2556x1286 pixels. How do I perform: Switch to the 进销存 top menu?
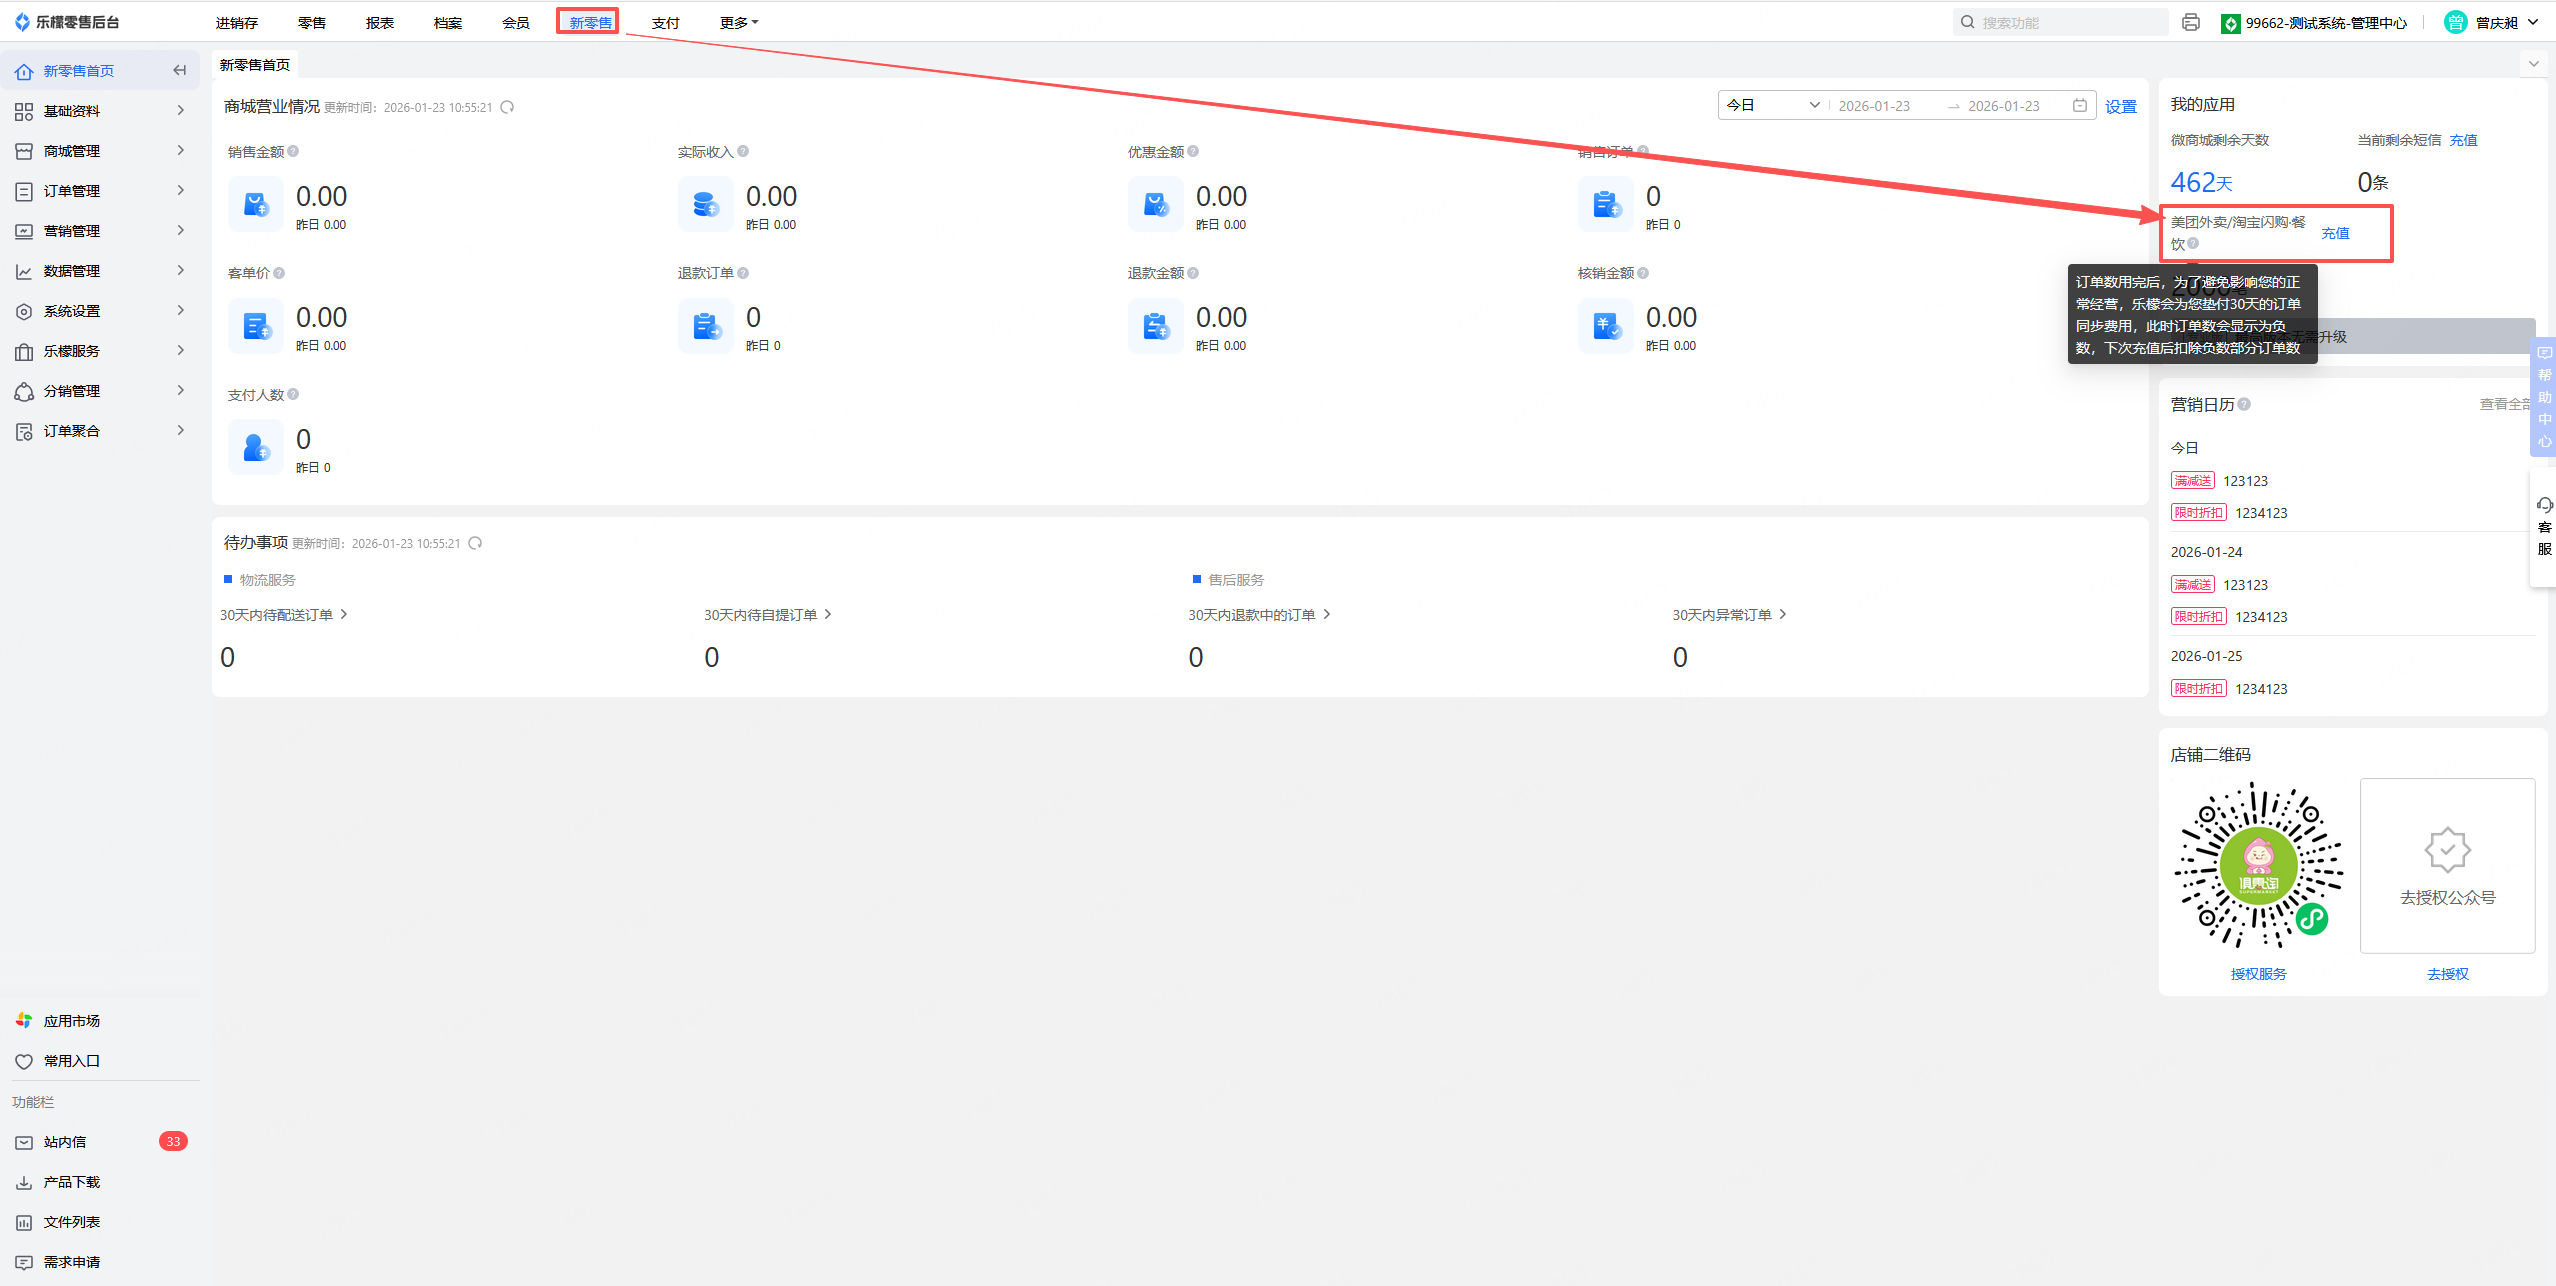point(237,22)
